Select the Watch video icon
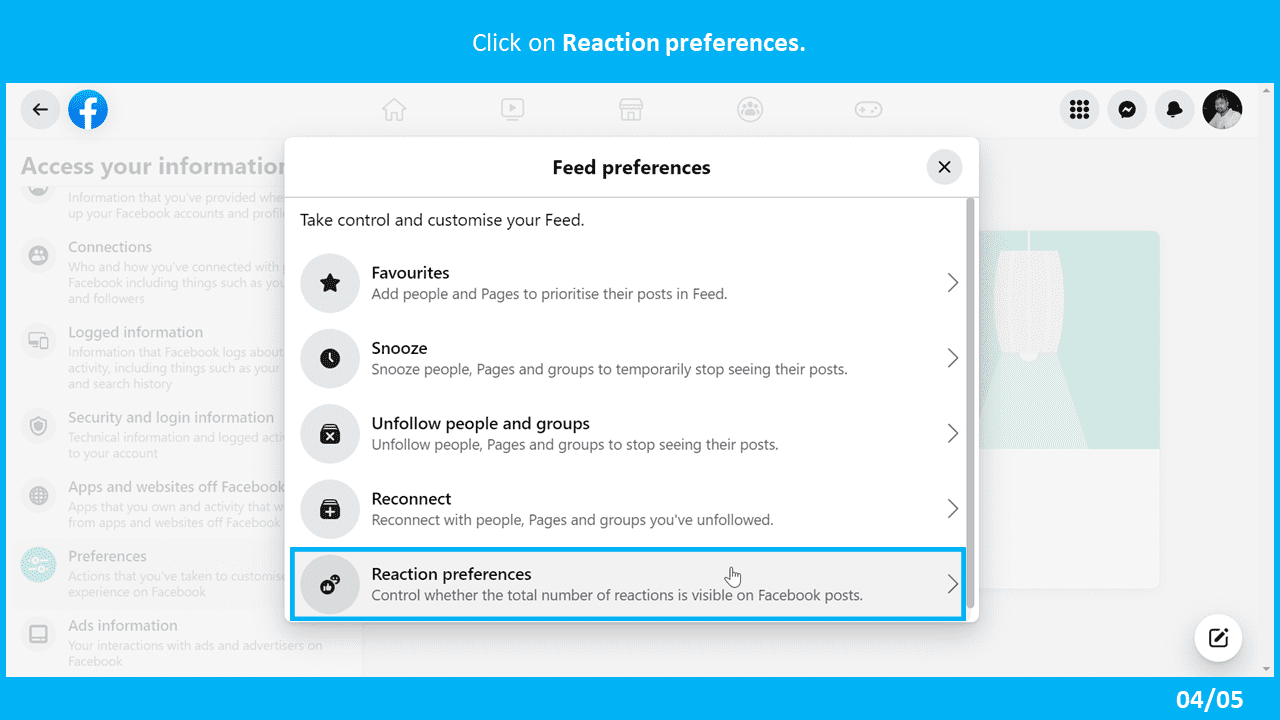 (512, 109)
